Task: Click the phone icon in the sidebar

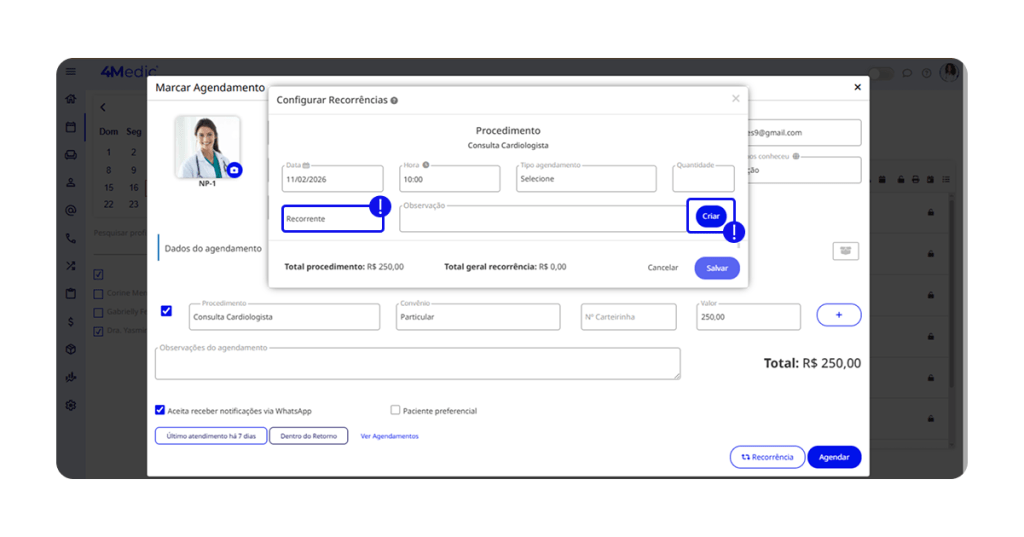Action: [71, 239]
